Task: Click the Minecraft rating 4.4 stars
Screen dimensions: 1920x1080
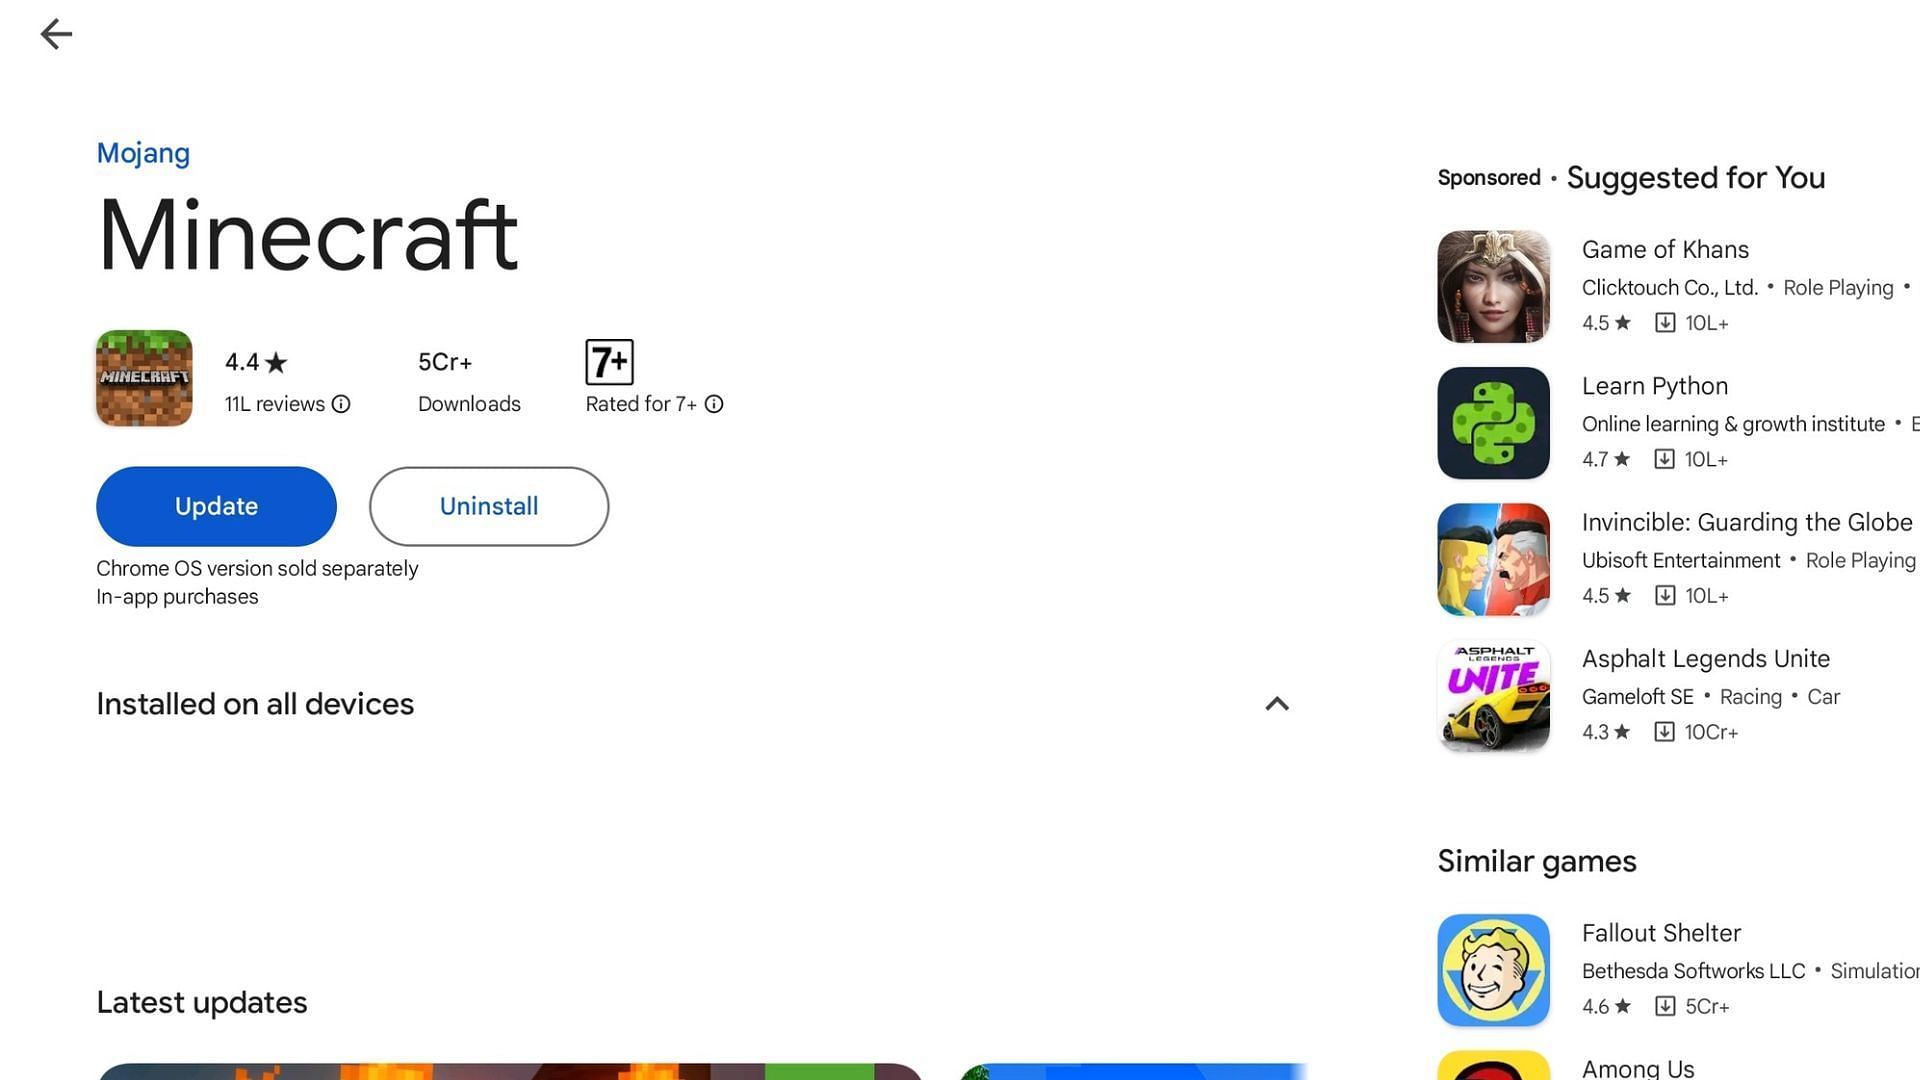Action: click(256, 363)
